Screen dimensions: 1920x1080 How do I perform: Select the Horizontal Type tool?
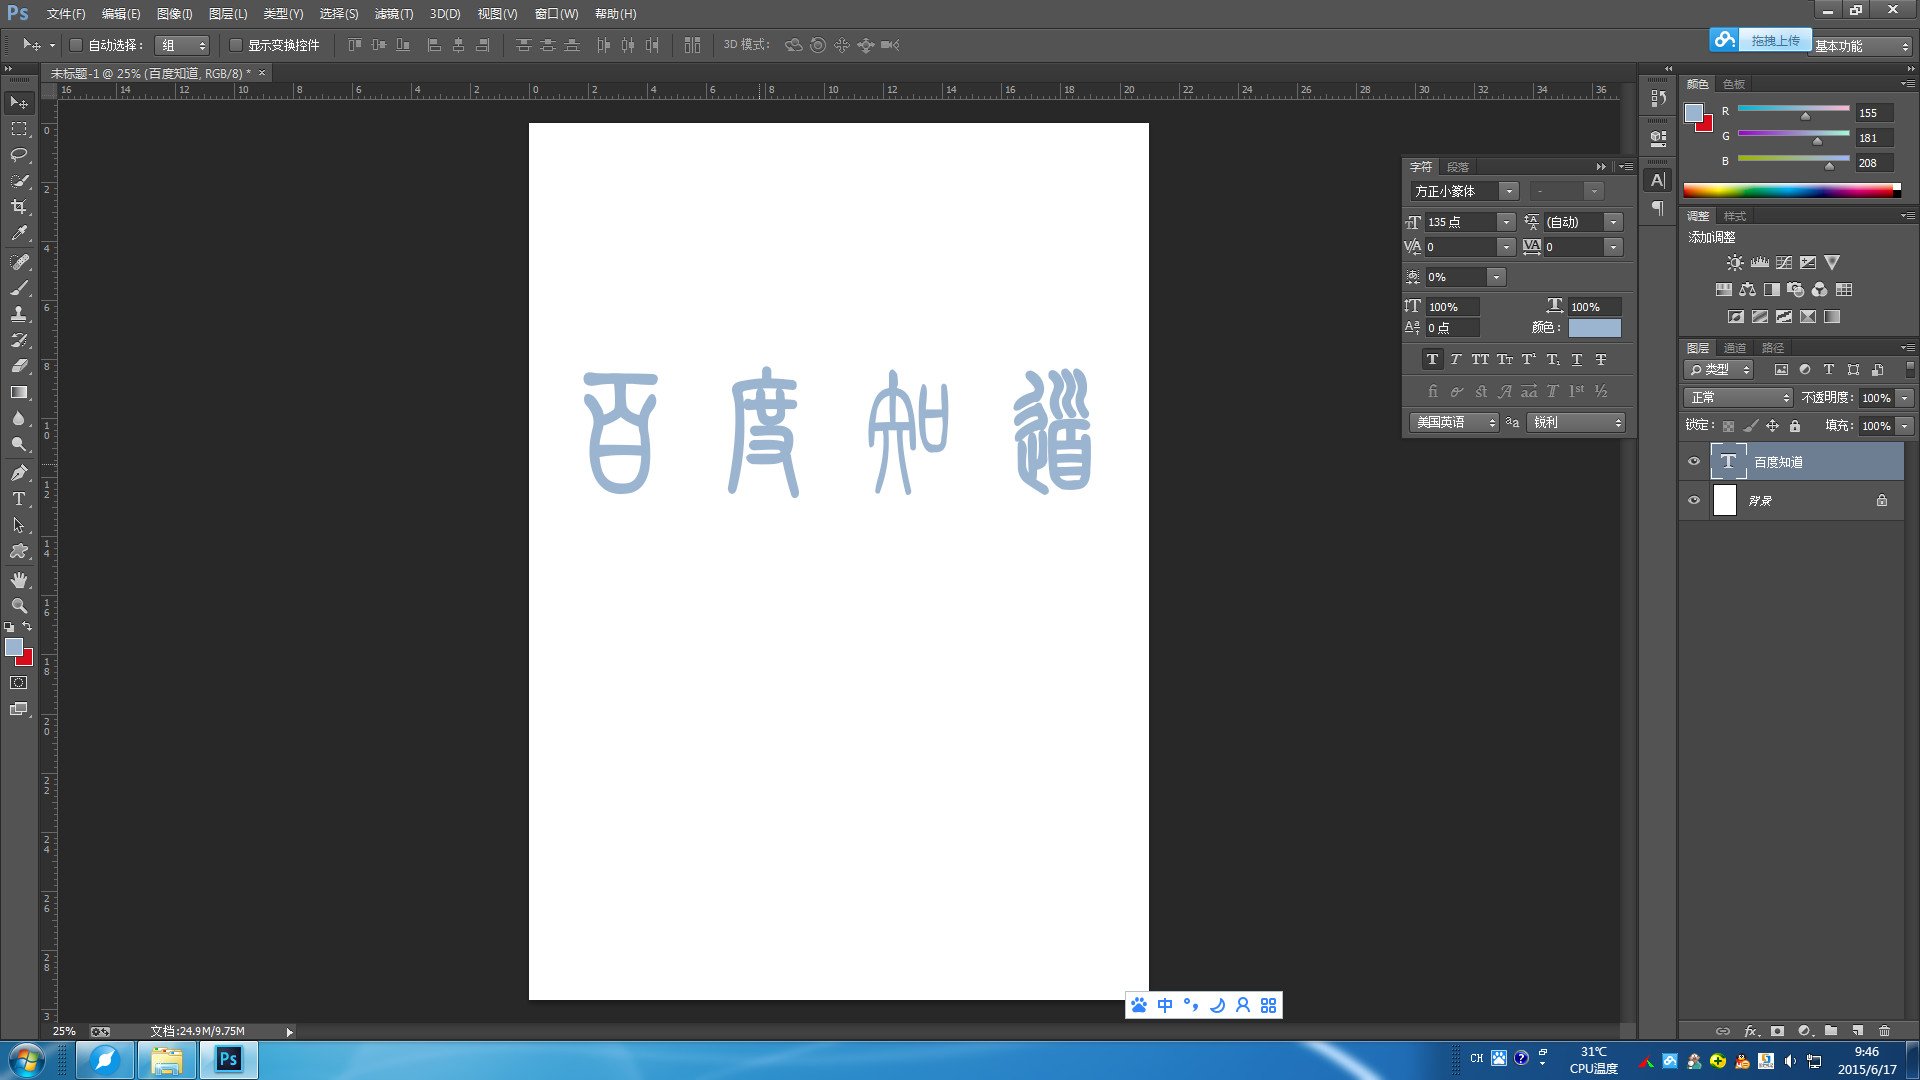18,498
